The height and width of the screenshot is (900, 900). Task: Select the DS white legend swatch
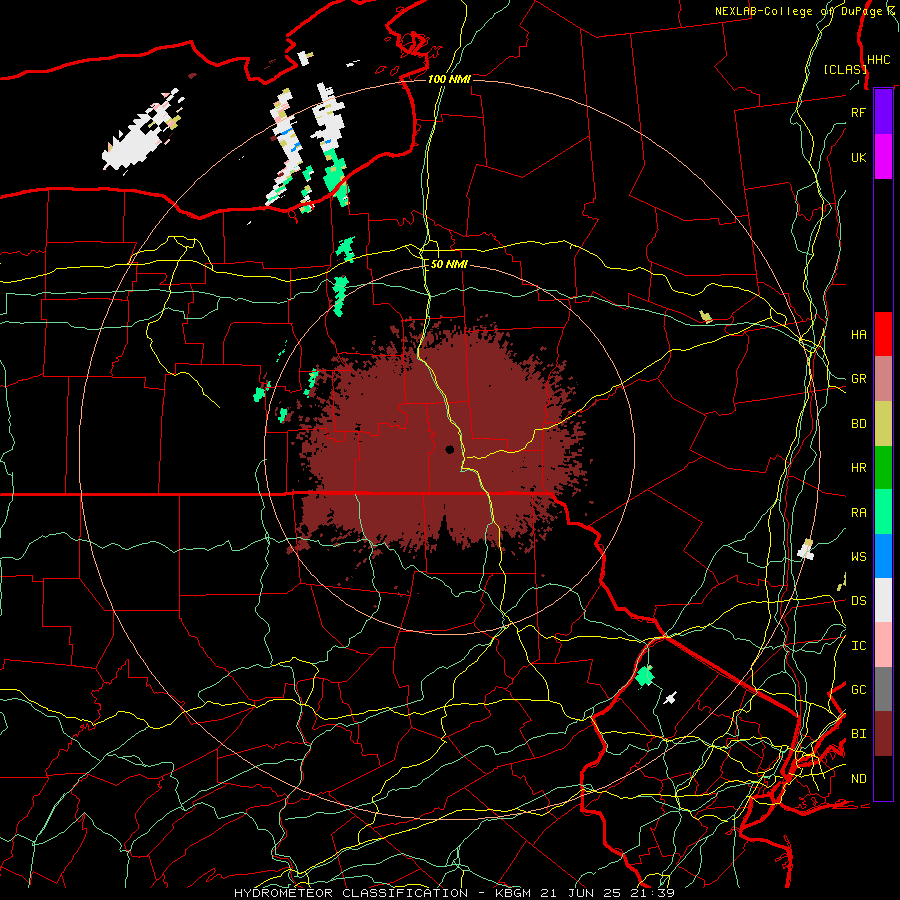click(x=883, y=600)
